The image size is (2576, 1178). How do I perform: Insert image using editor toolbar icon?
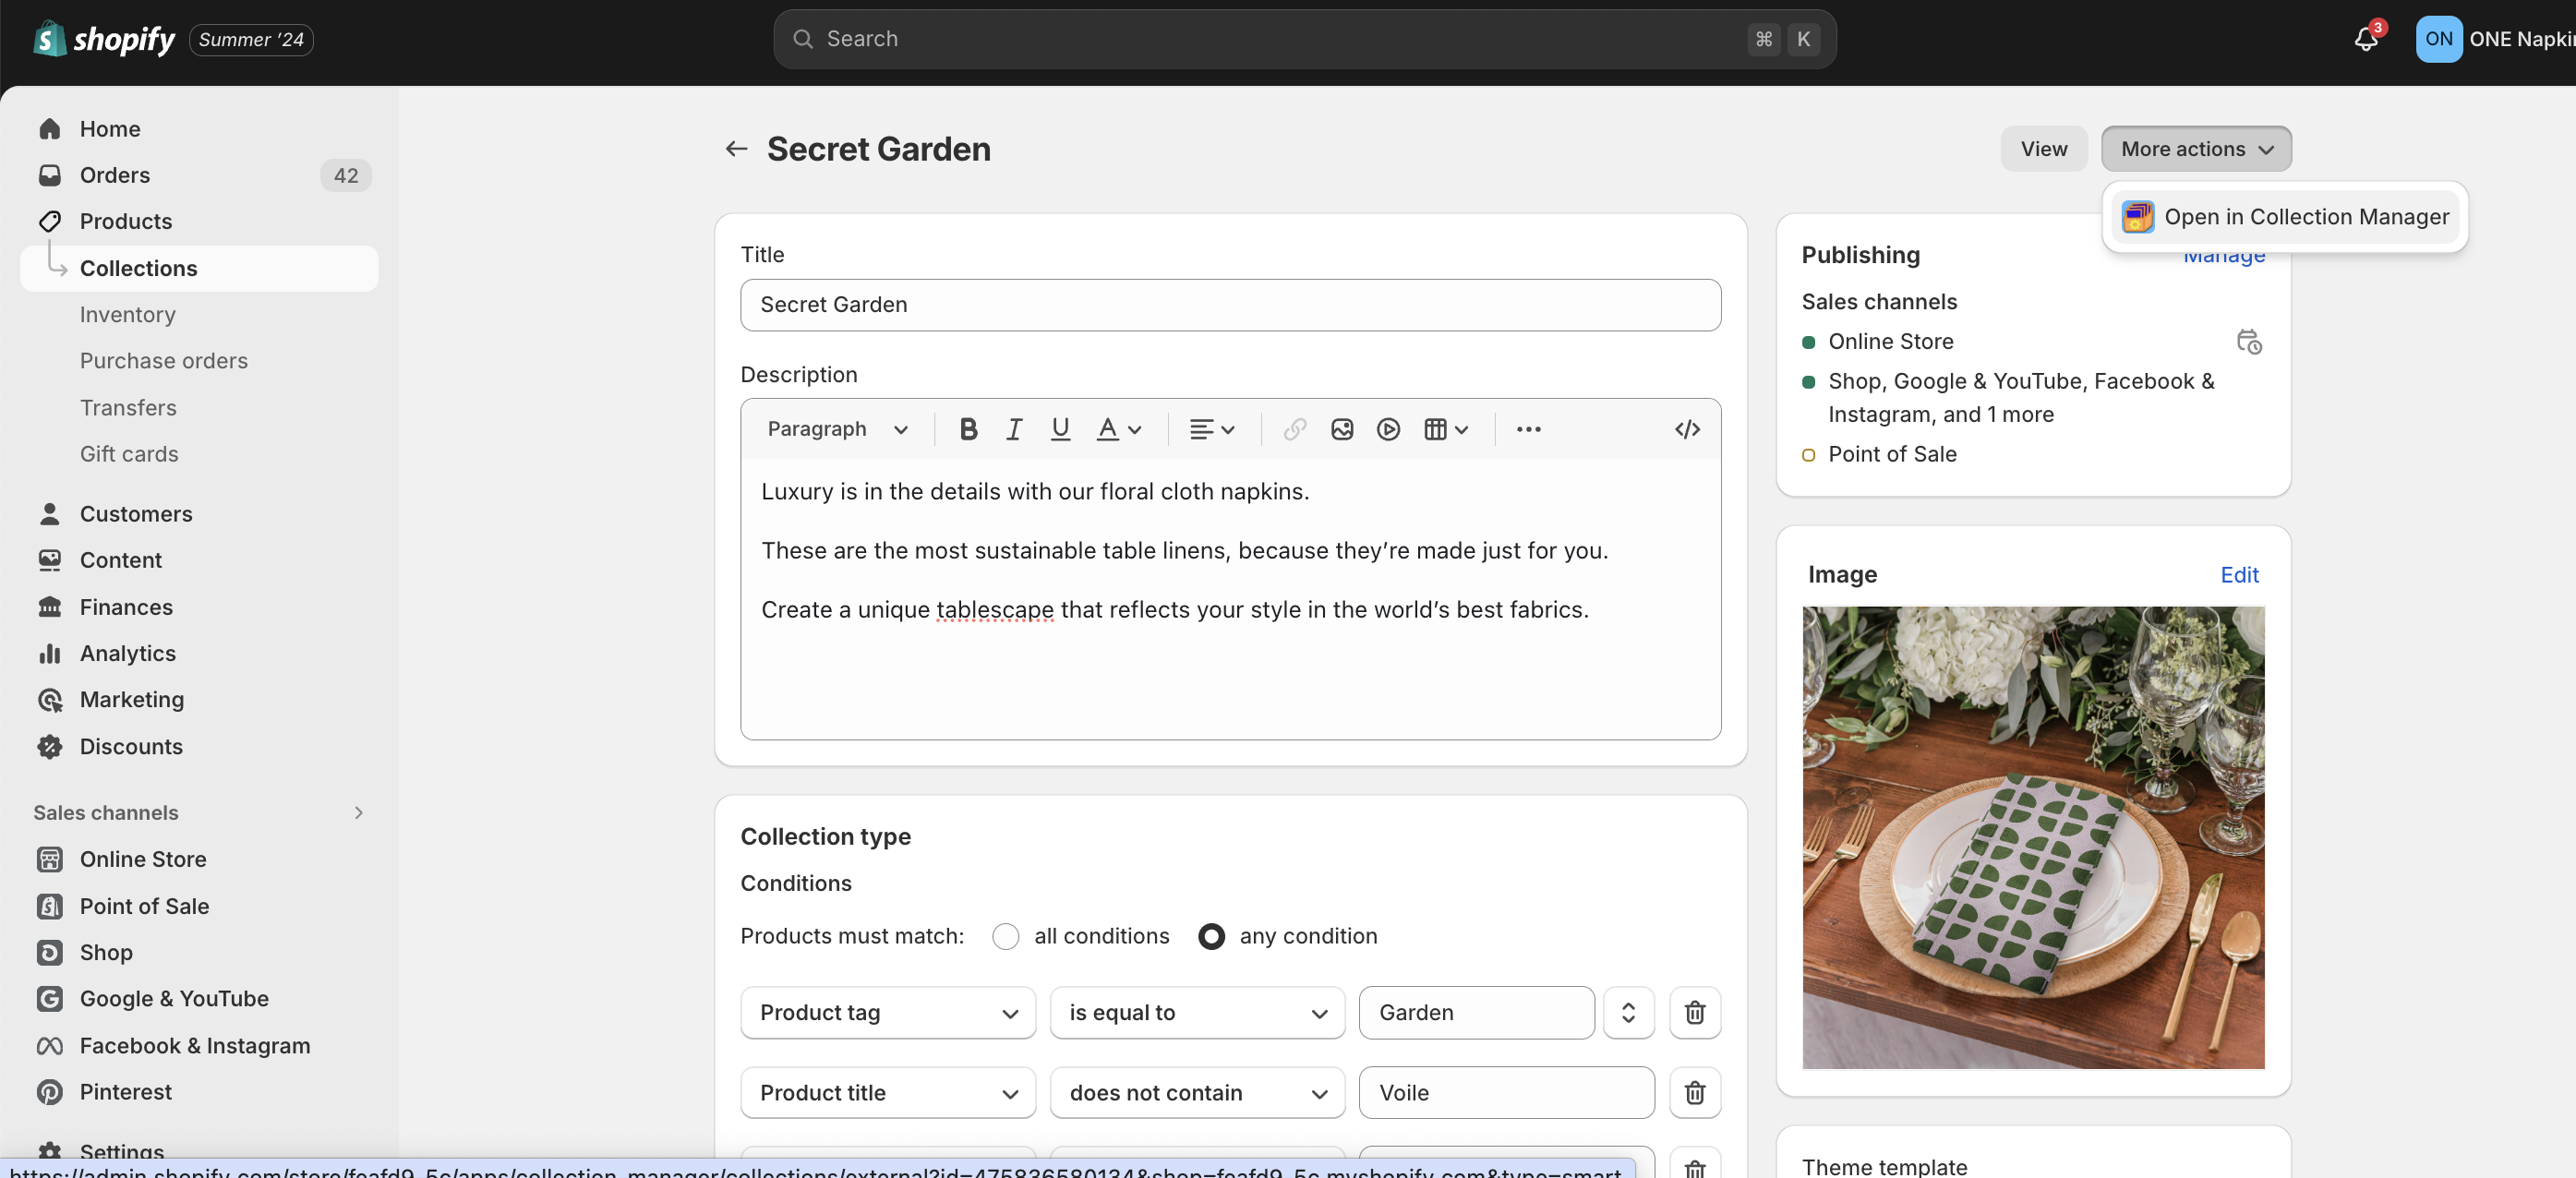coord(1341,429)
